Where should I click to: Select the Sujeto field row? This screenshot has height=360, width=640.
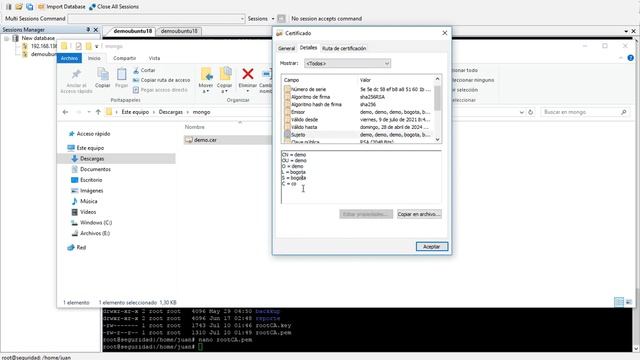[358, 134]
